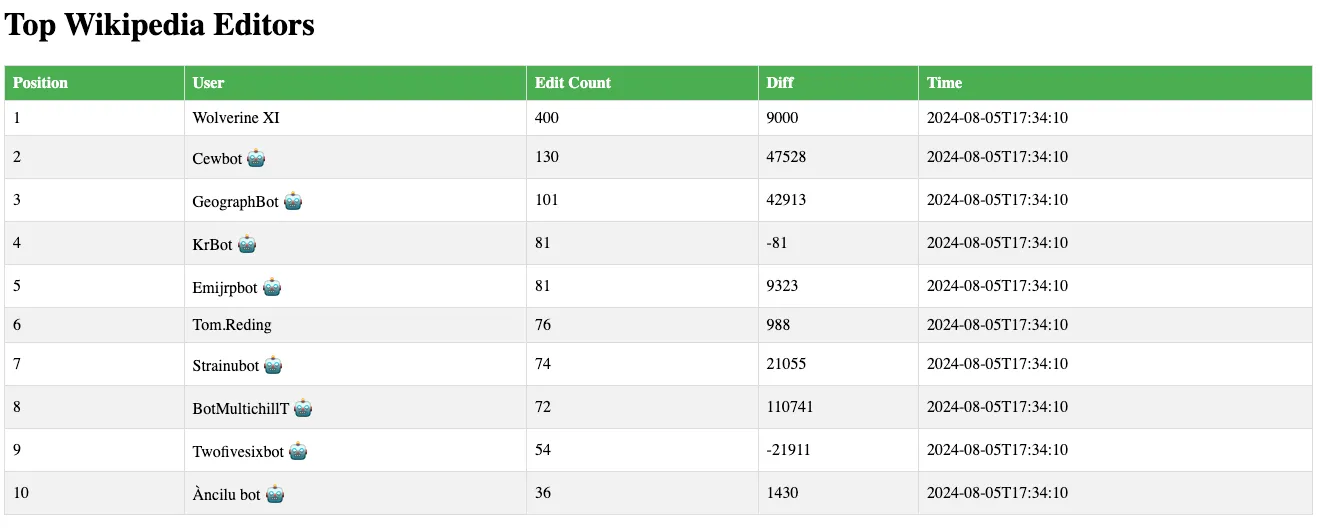The width and height of the screenshot is (1320, 530).
Task: Click the KrBot robot icon
Action: coord(247,244)
